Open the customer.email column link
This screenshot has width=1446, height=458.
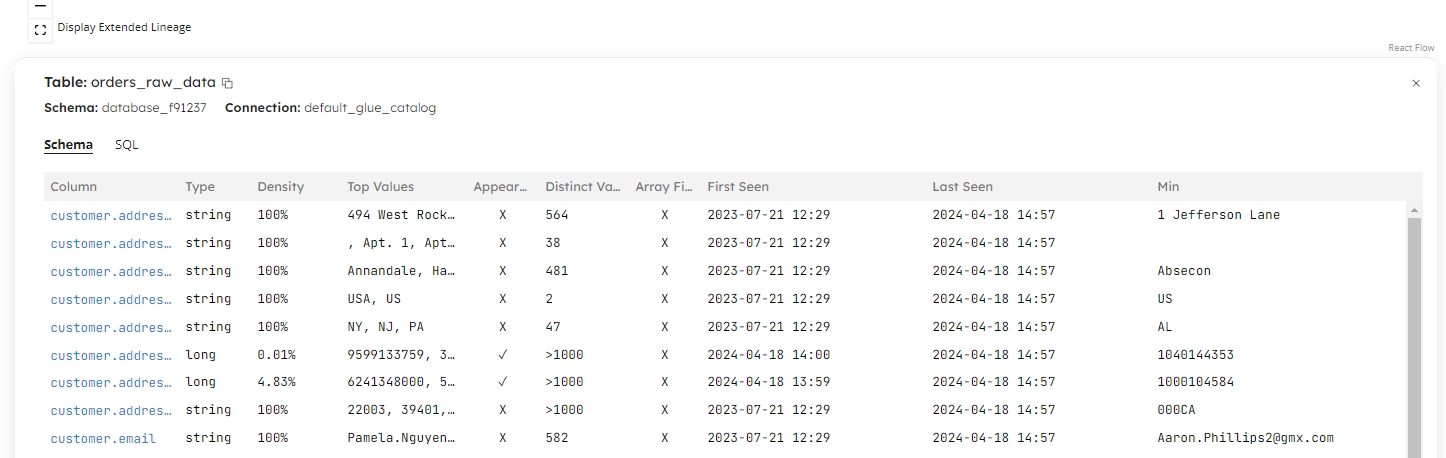pyautogui.click(x=103, y=438)
